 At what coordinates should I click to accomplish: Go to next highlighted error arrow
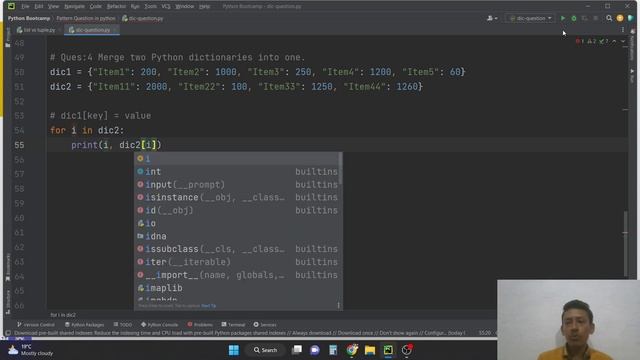pos(623,41)
